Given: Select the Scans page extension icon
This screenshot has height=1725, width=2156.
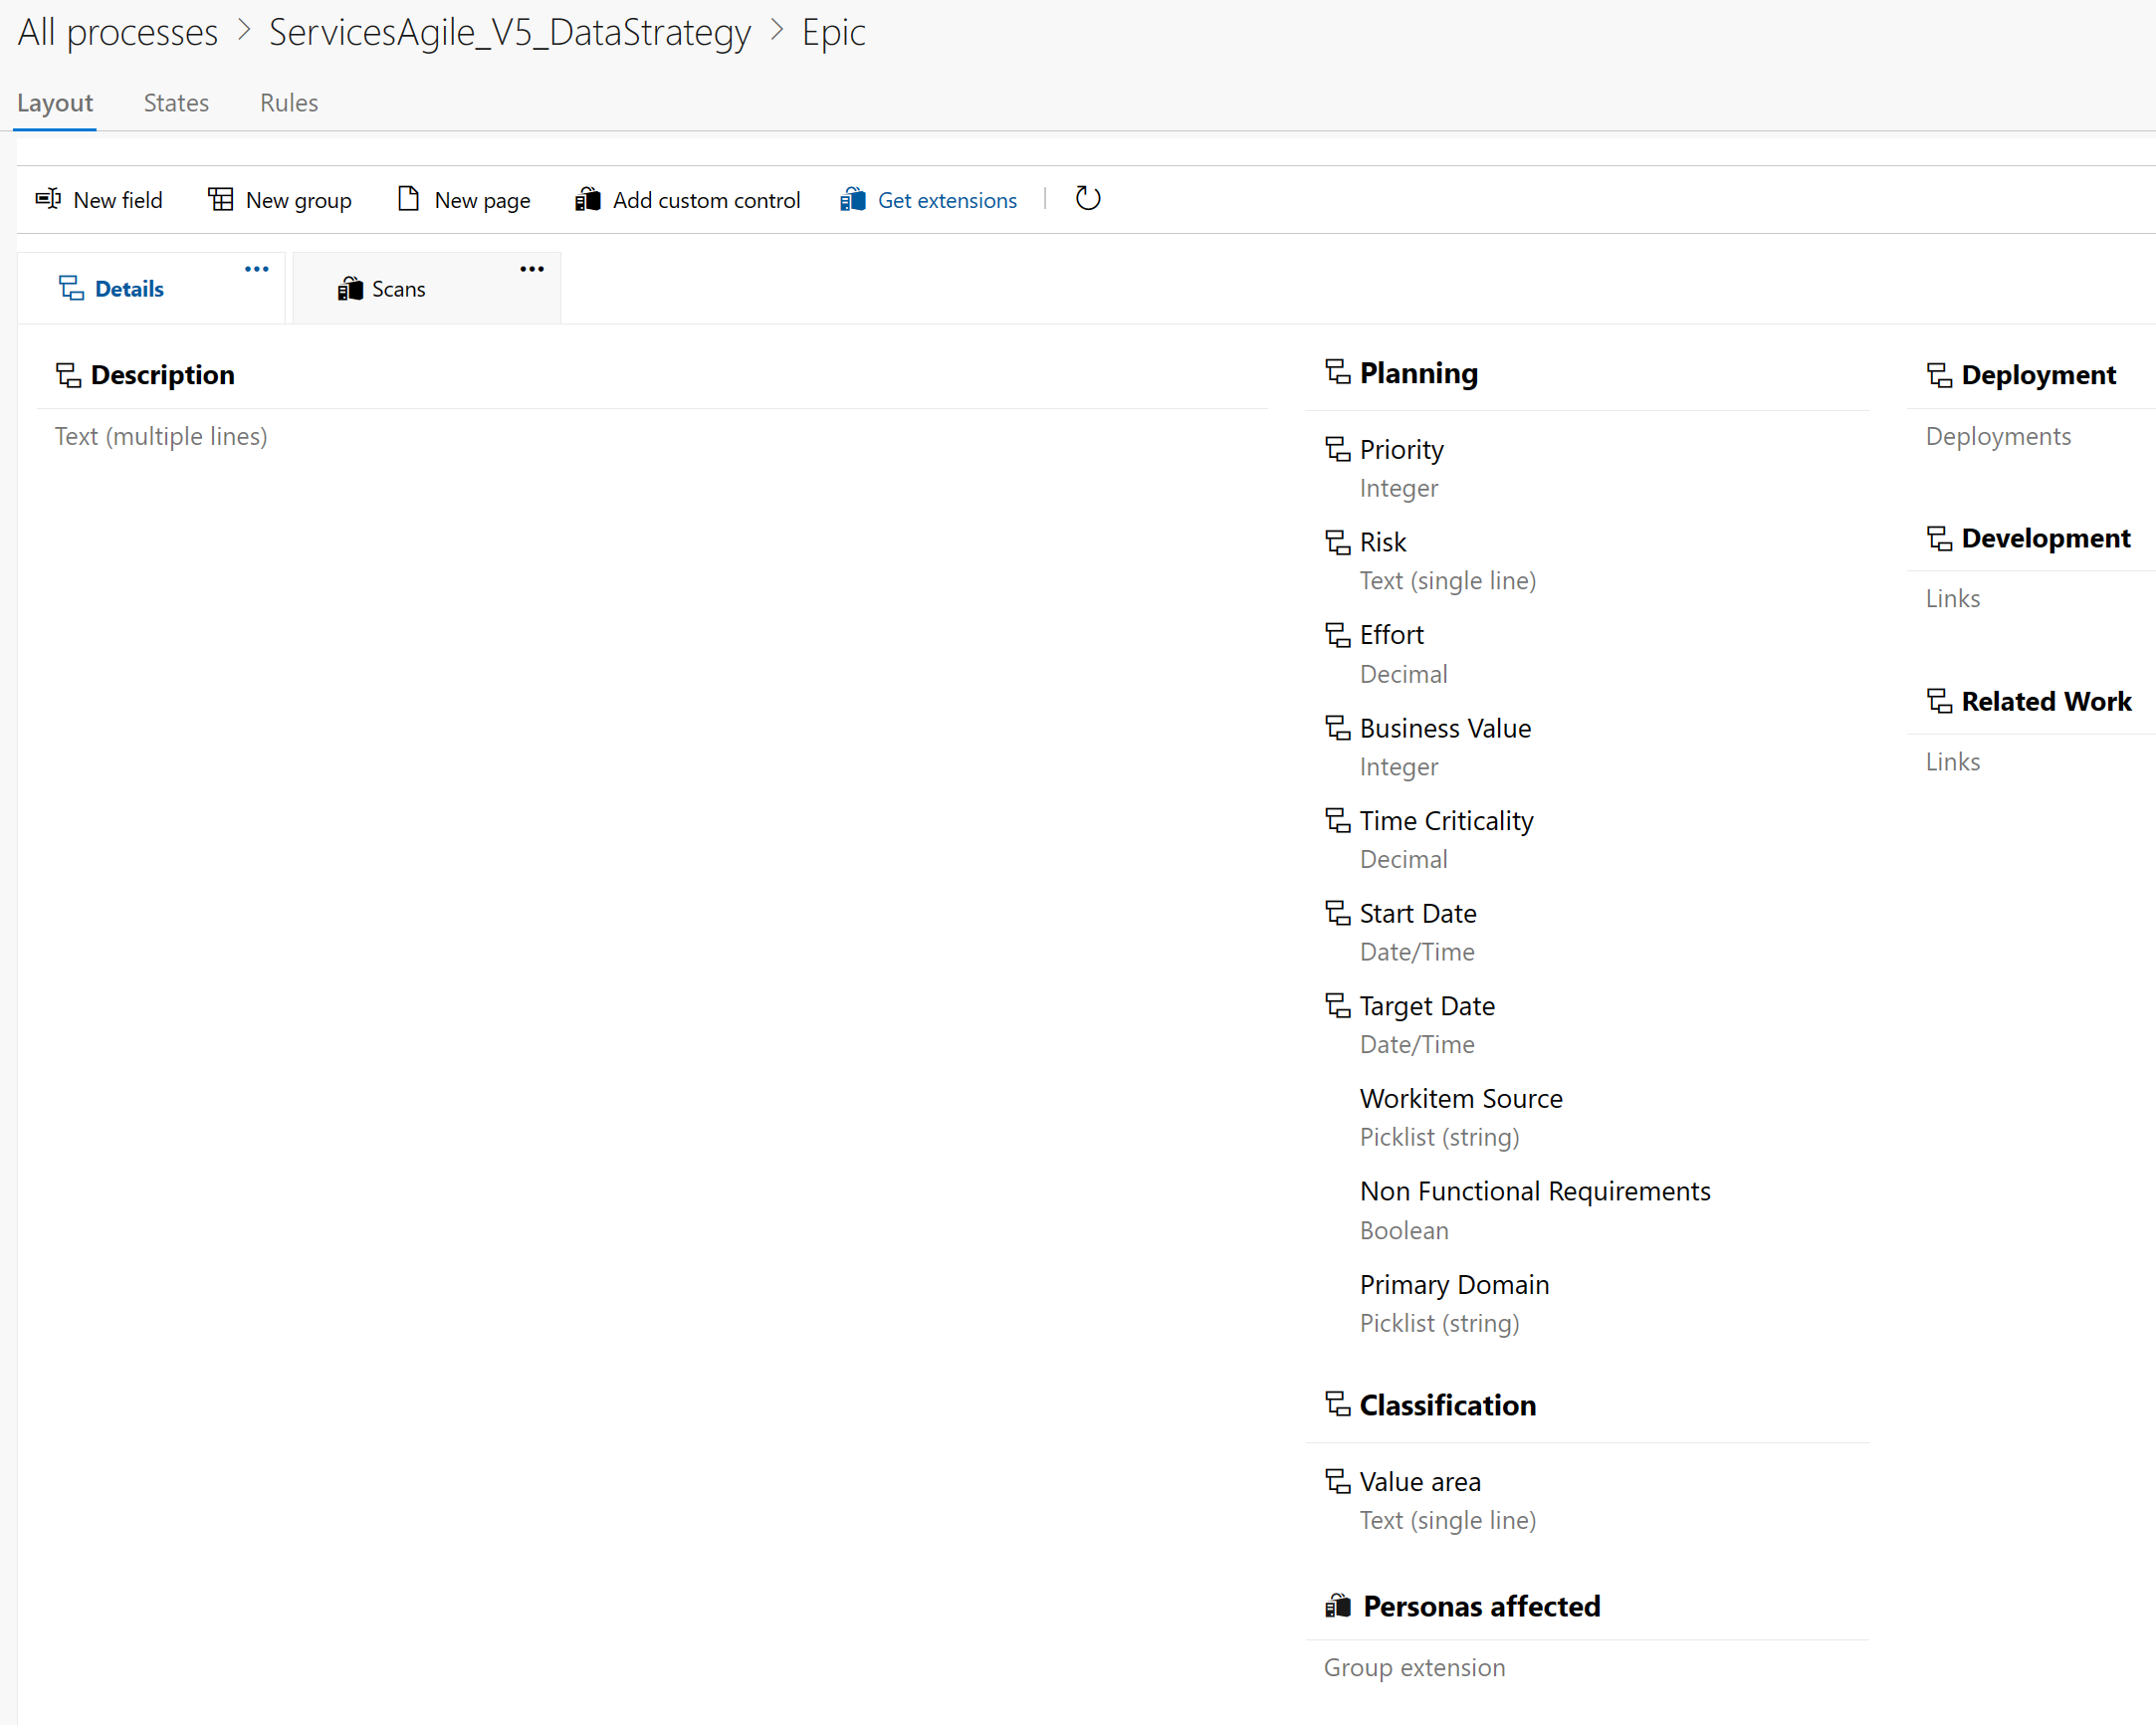Looking at the screenshot, I should click(350, 288).
